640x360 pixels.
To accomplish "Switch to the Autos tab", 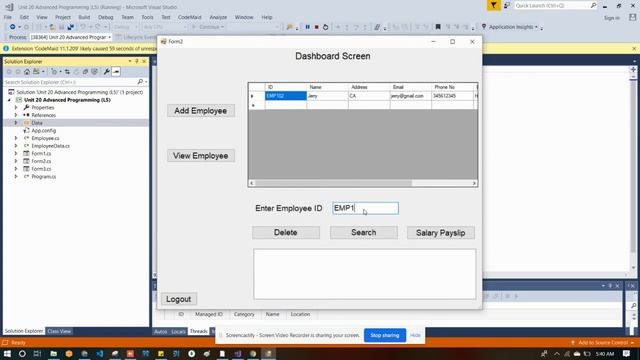I will (160, 331).
